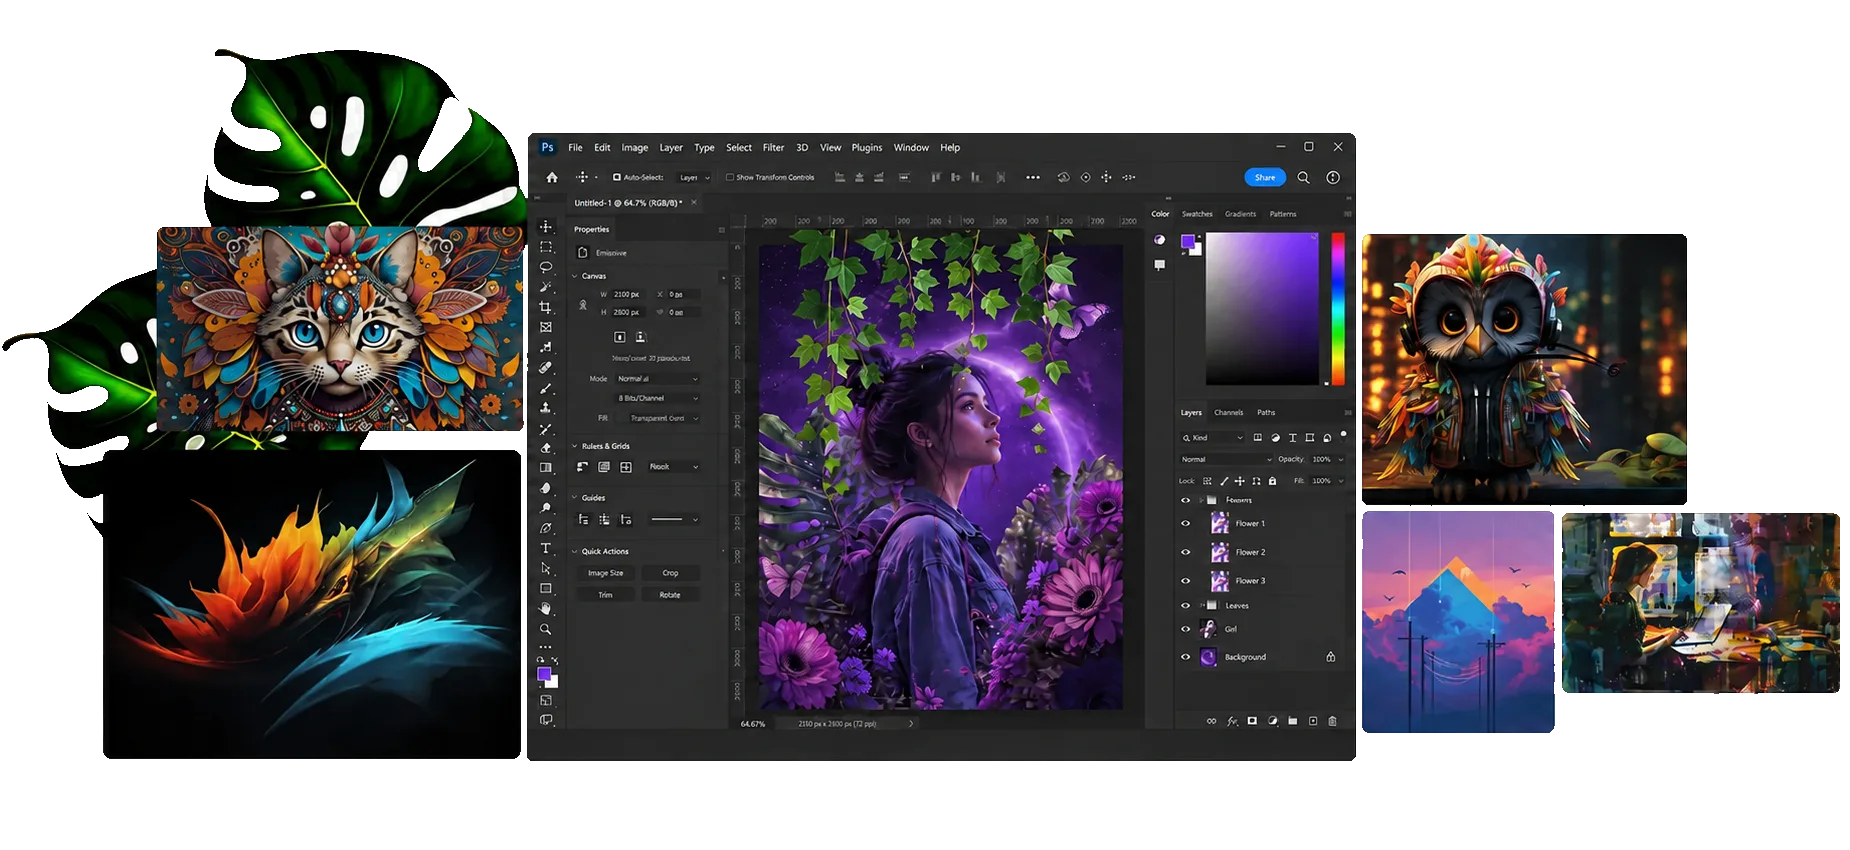The image size is (1850, 850).
Task: Open the Mode dropdown in Properties
Action: coord(657,379)
